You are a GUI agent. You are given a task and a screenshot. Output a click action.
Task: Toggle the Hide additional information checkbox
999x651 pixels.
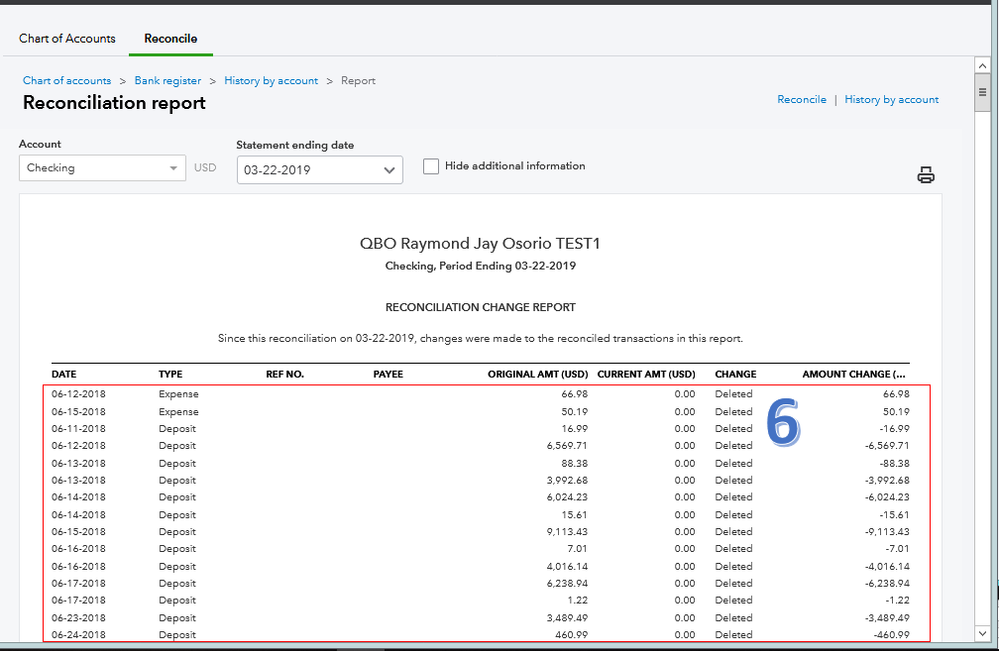click(x=431, y=167)
